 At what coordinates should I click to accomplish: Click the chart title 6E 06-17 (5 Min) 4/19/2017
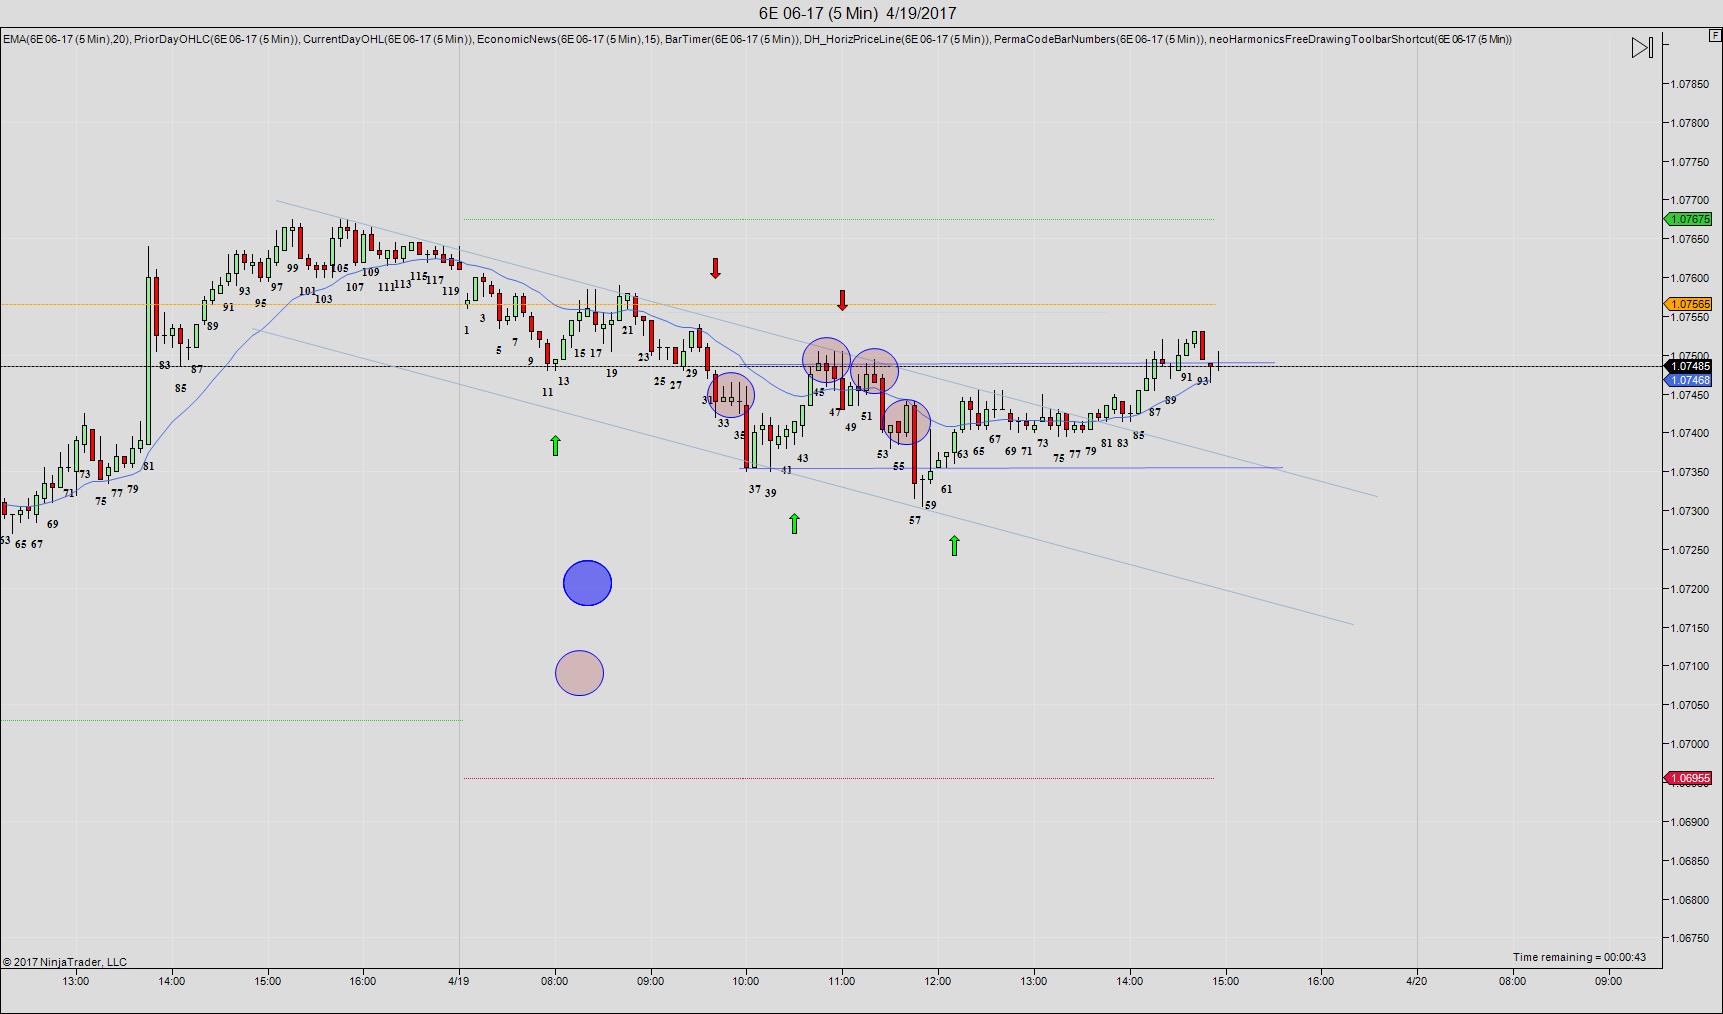coord(858,13)
